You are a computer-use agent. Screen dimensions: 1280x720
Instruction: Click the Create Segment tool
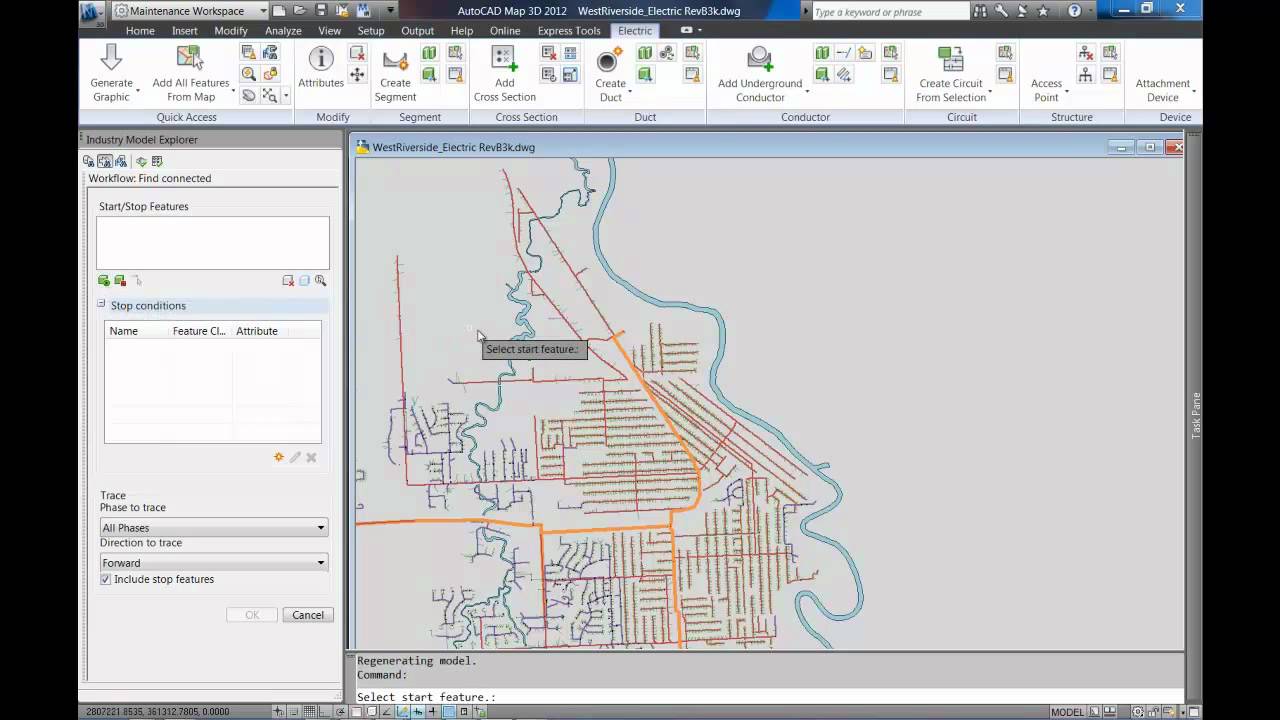395,74
